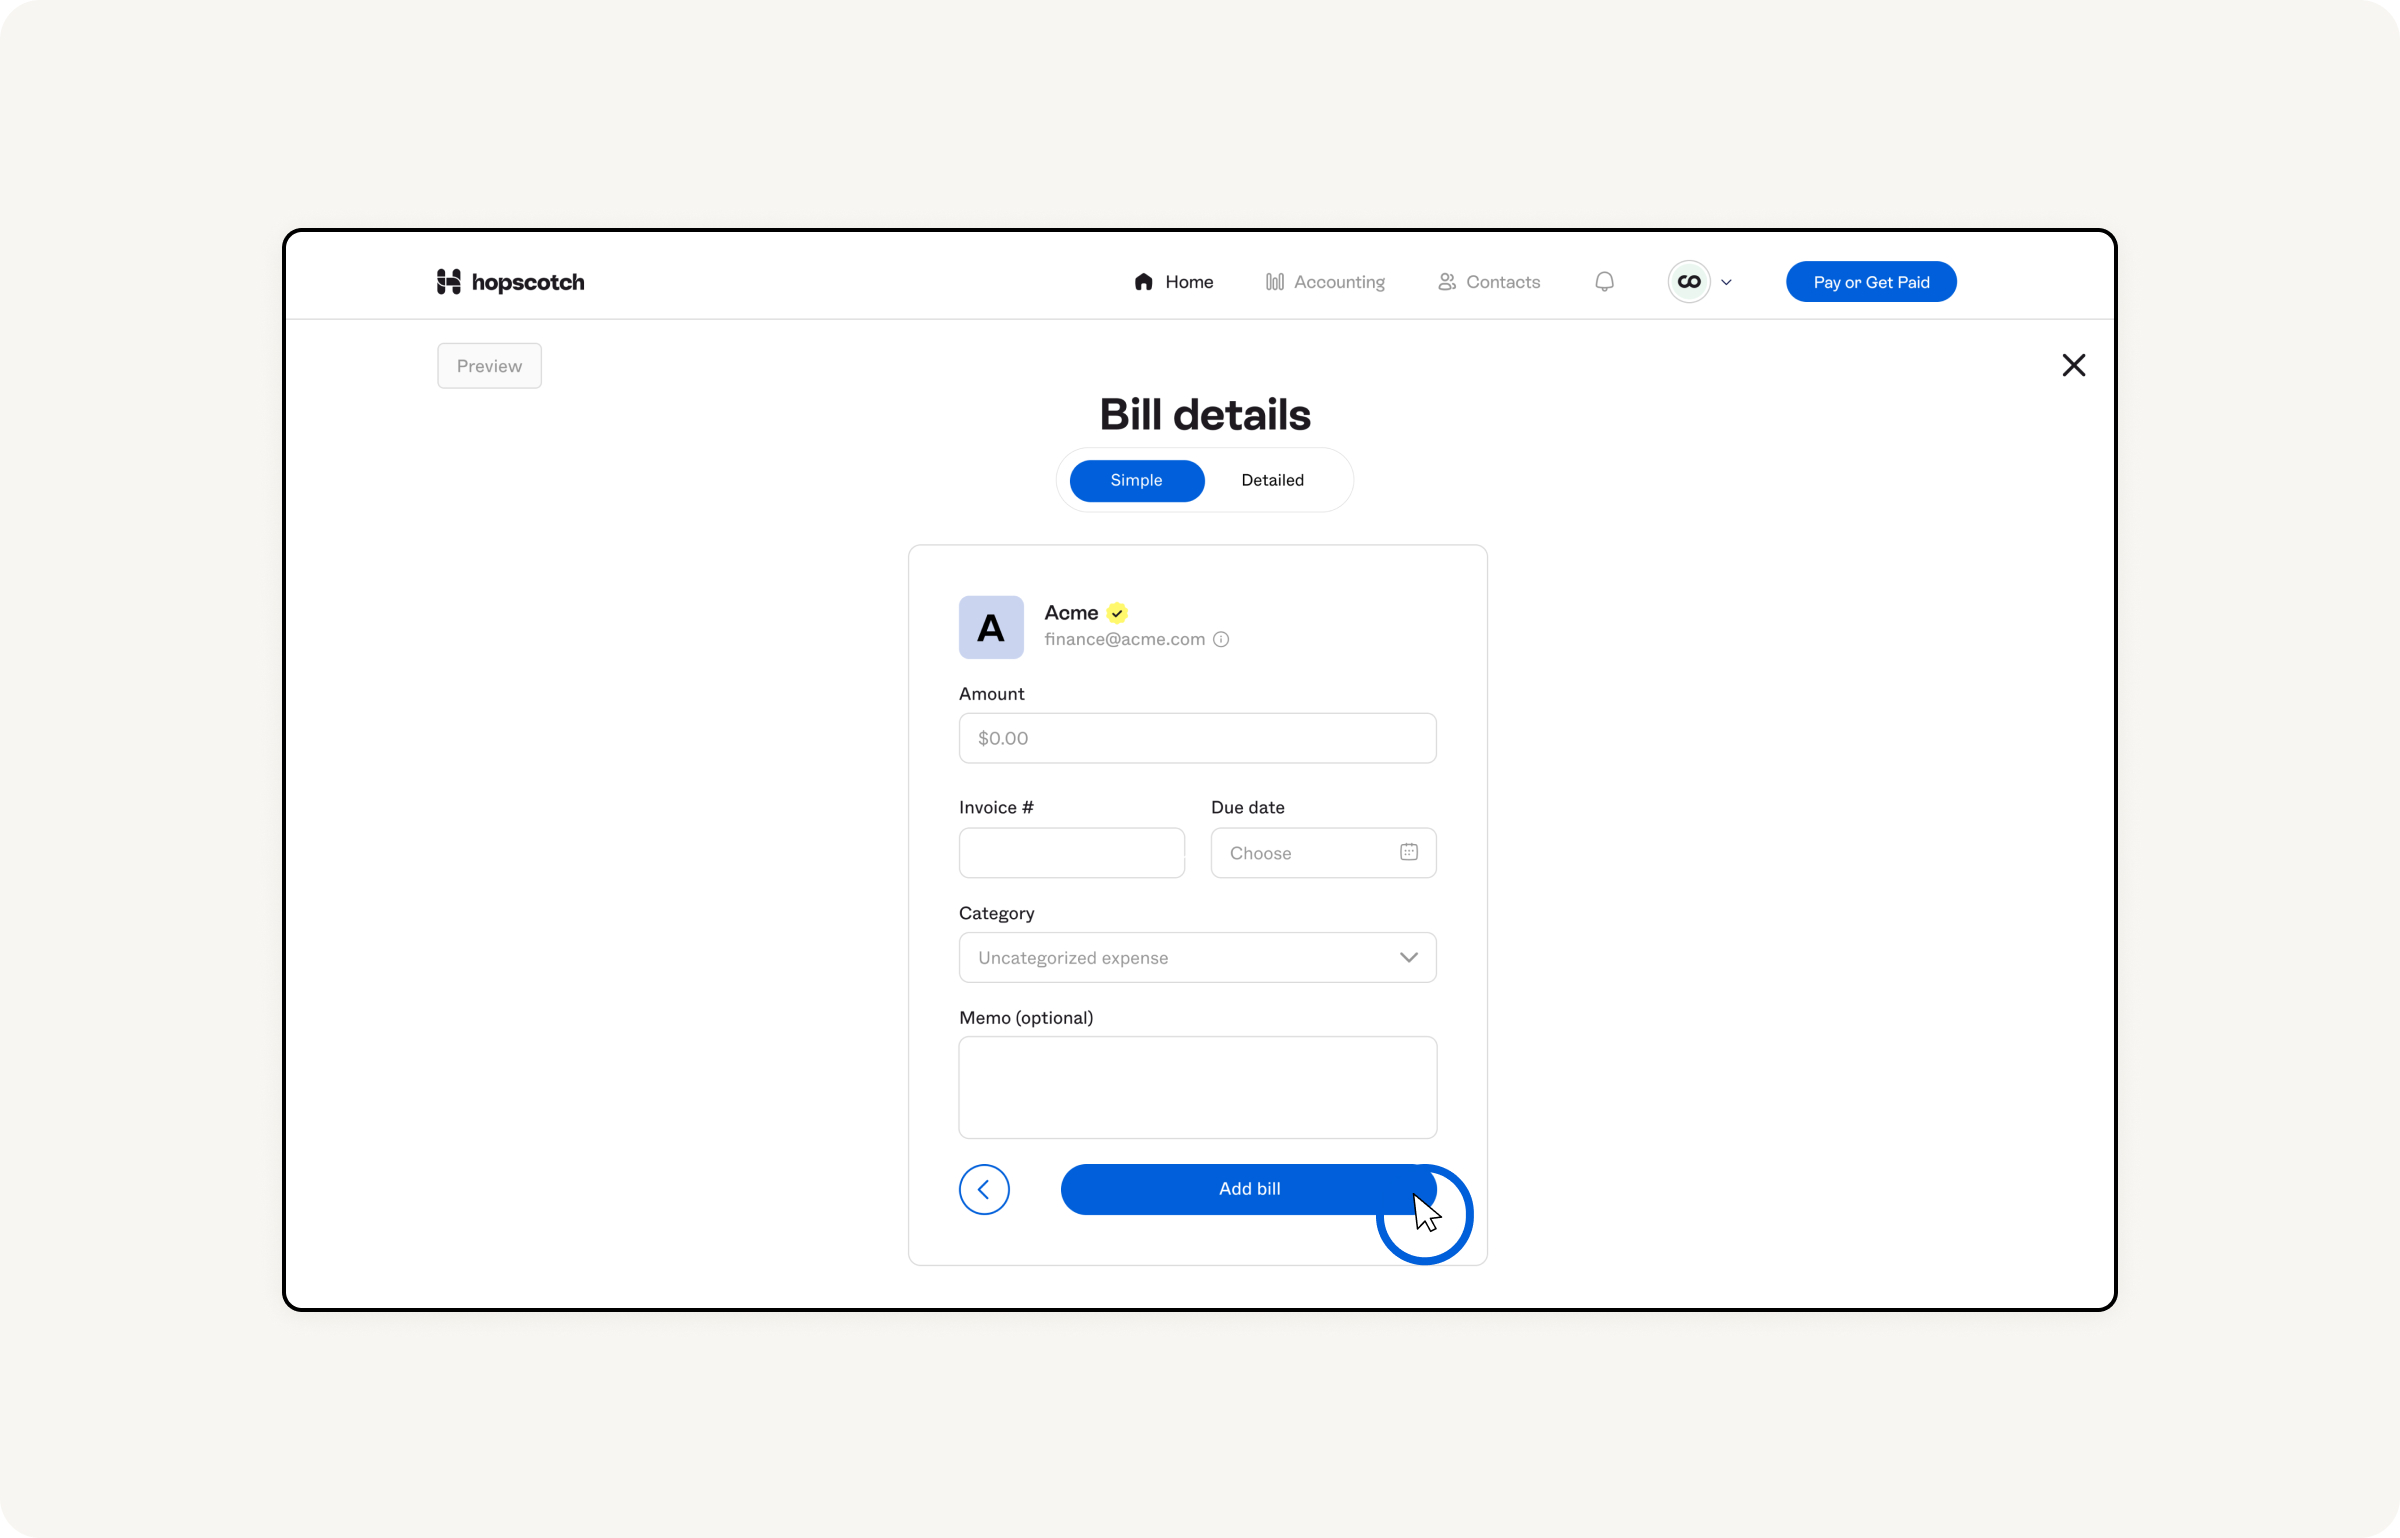Switch to the Simple tab
Viewport: 2400px width, 1538px height.
1135,479
